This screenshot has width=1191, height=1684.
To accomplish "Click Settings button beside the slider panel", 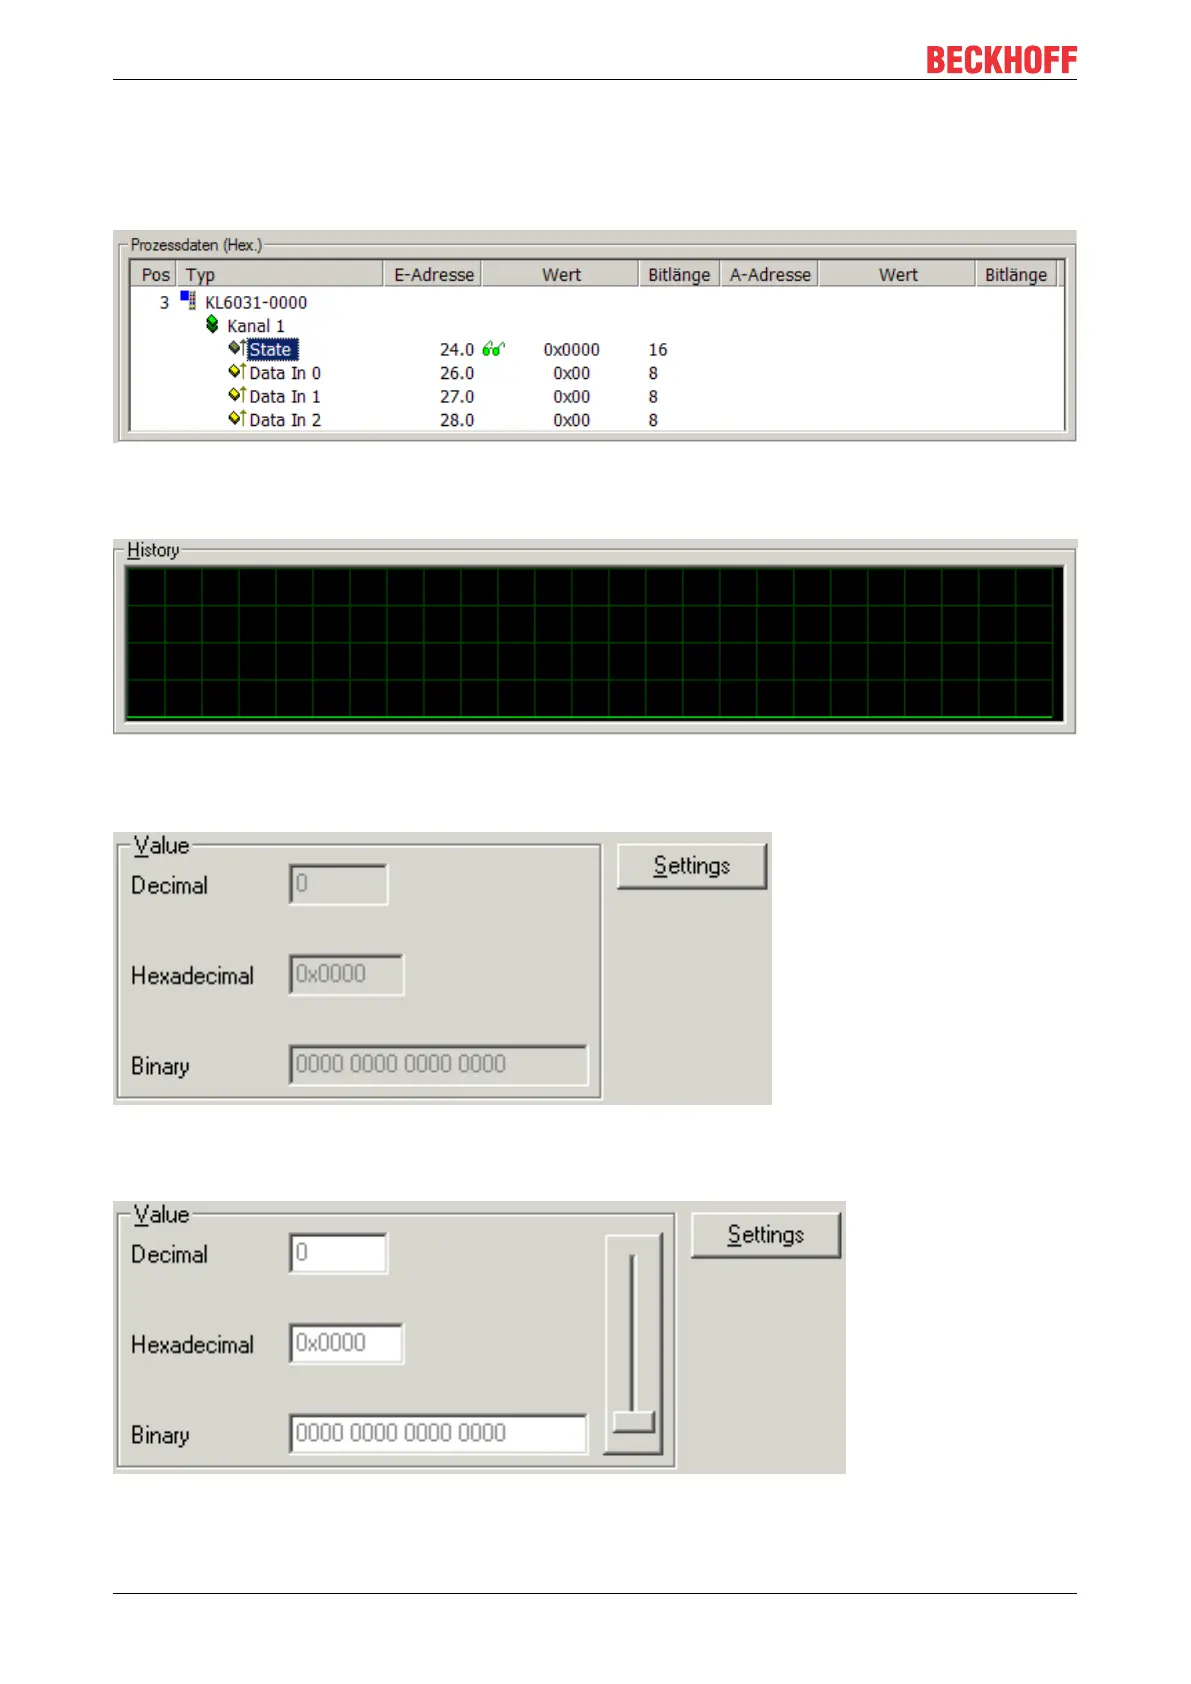I will [x=766, y=1235].
